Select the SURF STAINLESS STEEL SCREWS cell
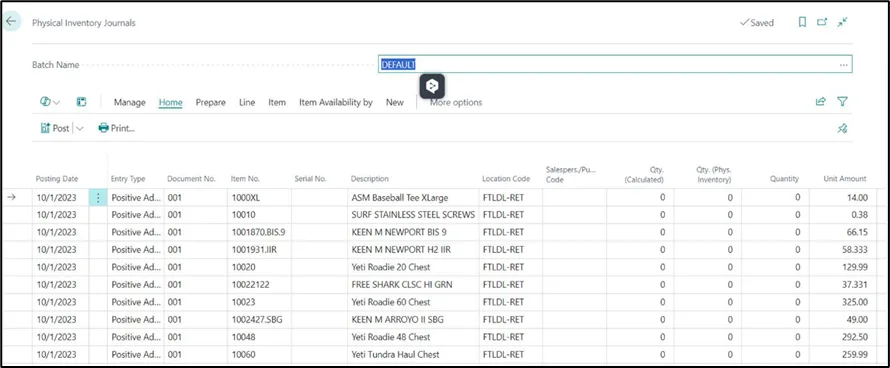The width and height of the screenshot is (890, 368). click(413, 215)
